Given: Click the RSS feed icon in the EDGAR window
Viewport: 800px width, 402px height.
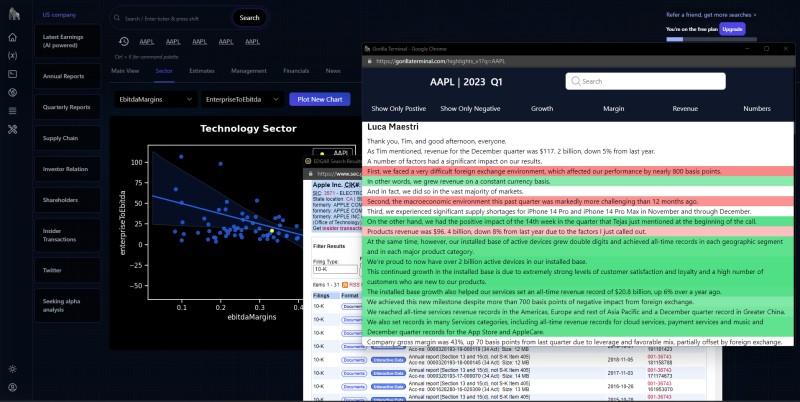Looking at the screenshot, I should coord(345,285).
